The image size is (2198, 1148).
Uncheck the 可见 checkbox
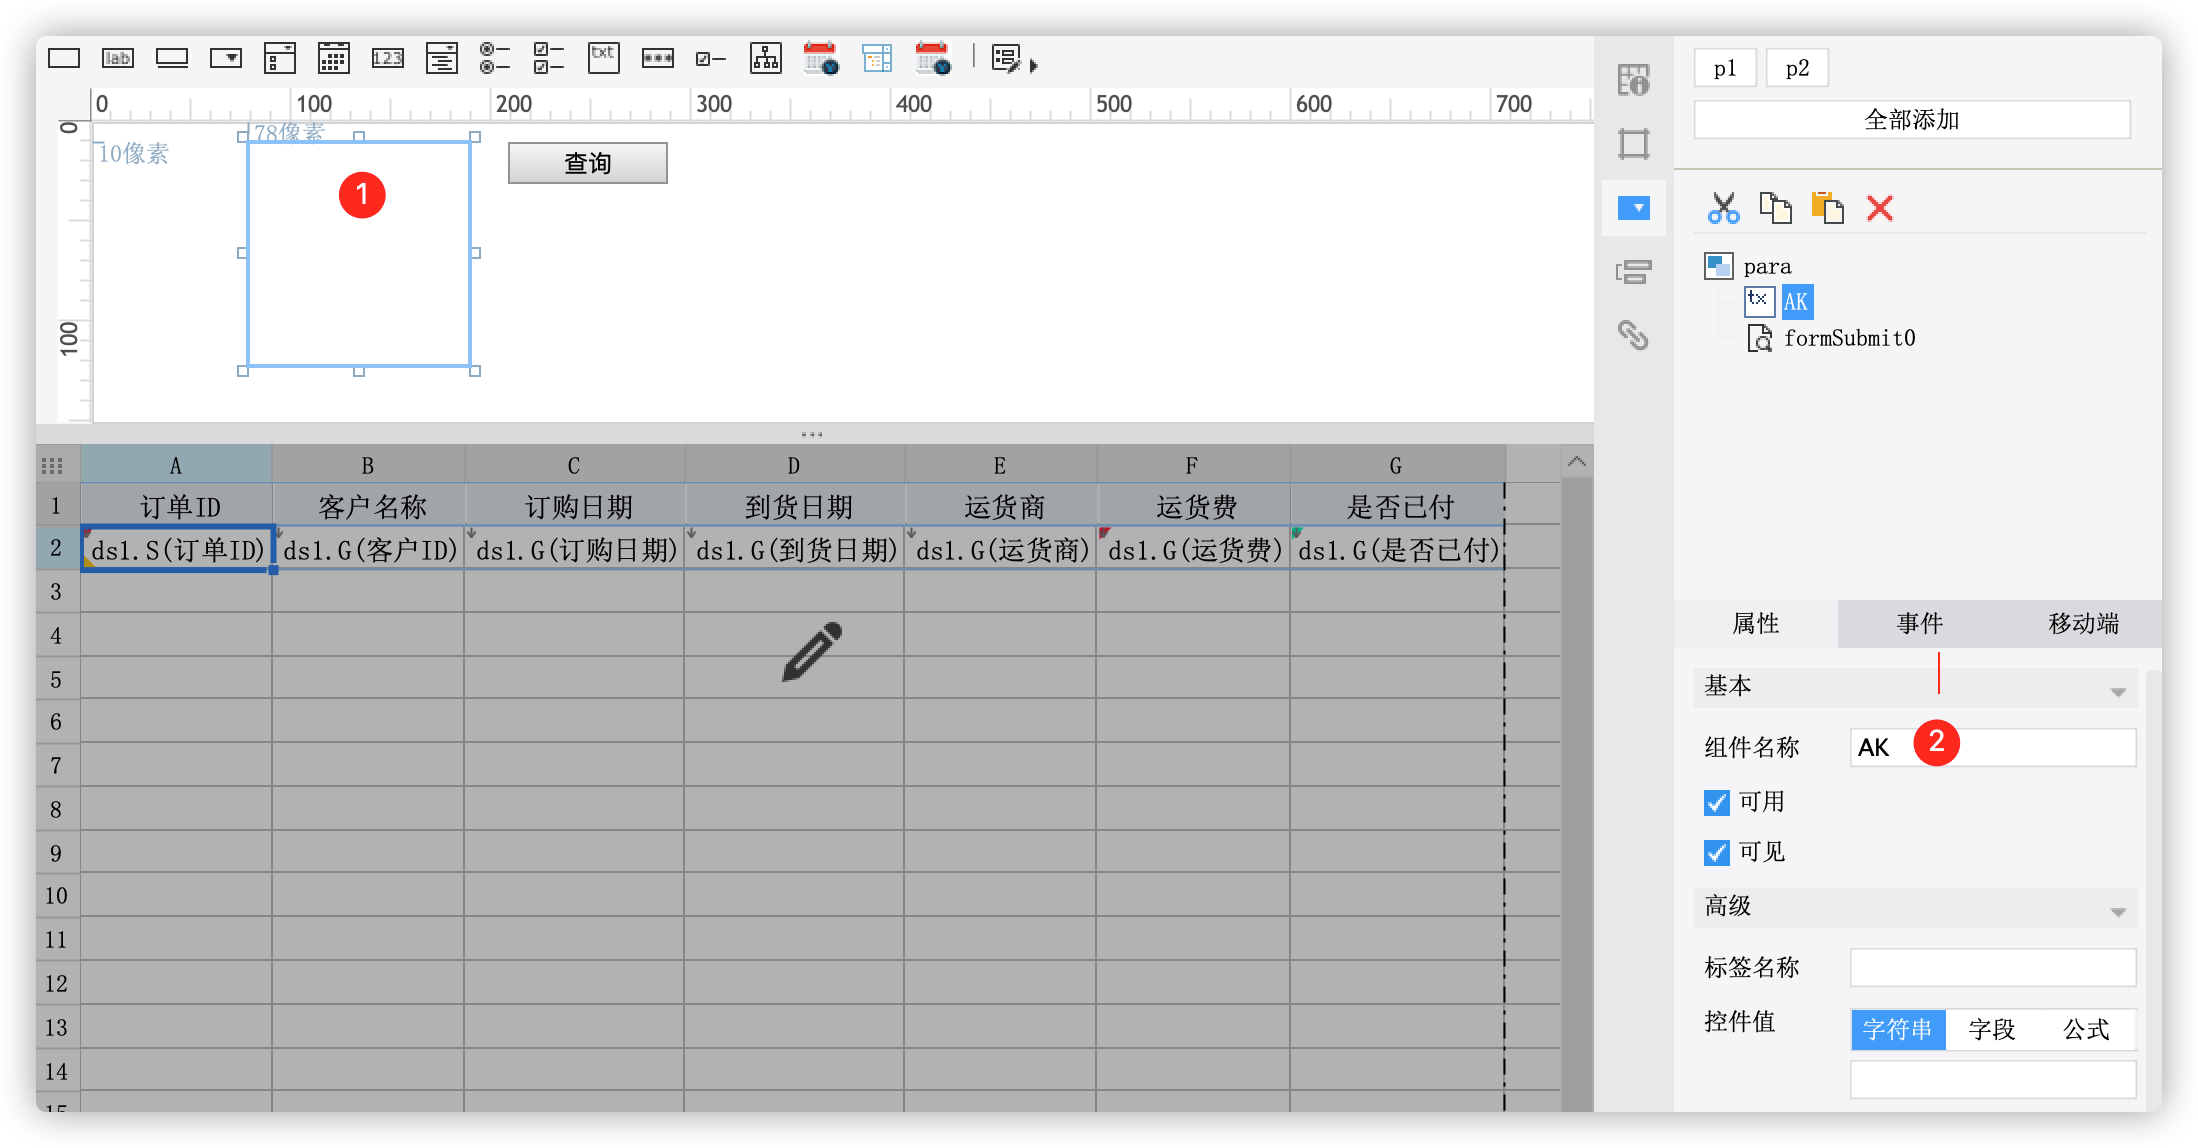coord(1716,852)
